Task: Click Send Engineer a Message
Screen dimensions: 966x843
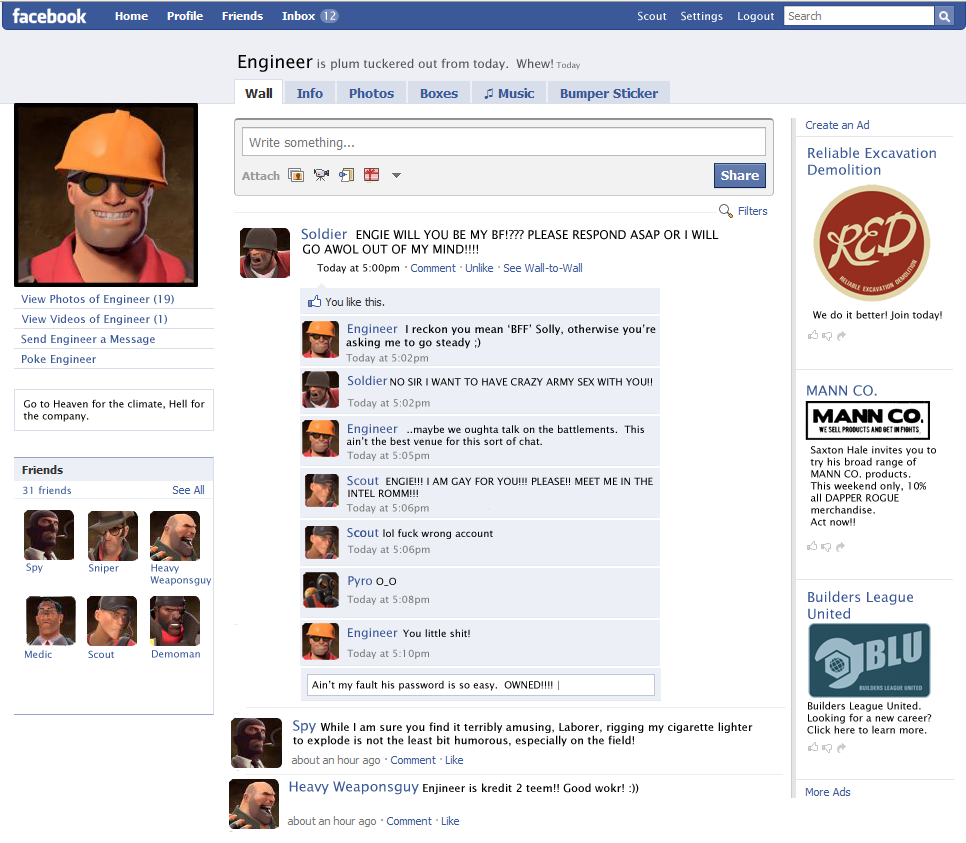Action: [88, 339]
